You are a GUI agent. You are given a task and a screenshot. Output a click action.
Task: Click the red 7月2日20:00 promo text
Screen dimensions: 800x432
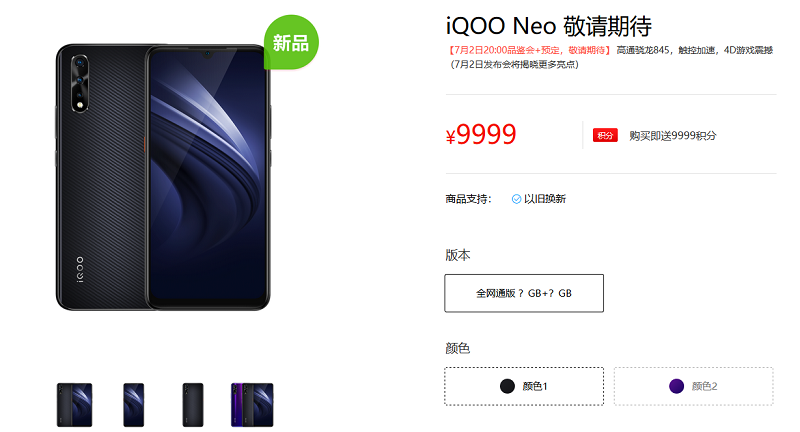tap(529, 50)
